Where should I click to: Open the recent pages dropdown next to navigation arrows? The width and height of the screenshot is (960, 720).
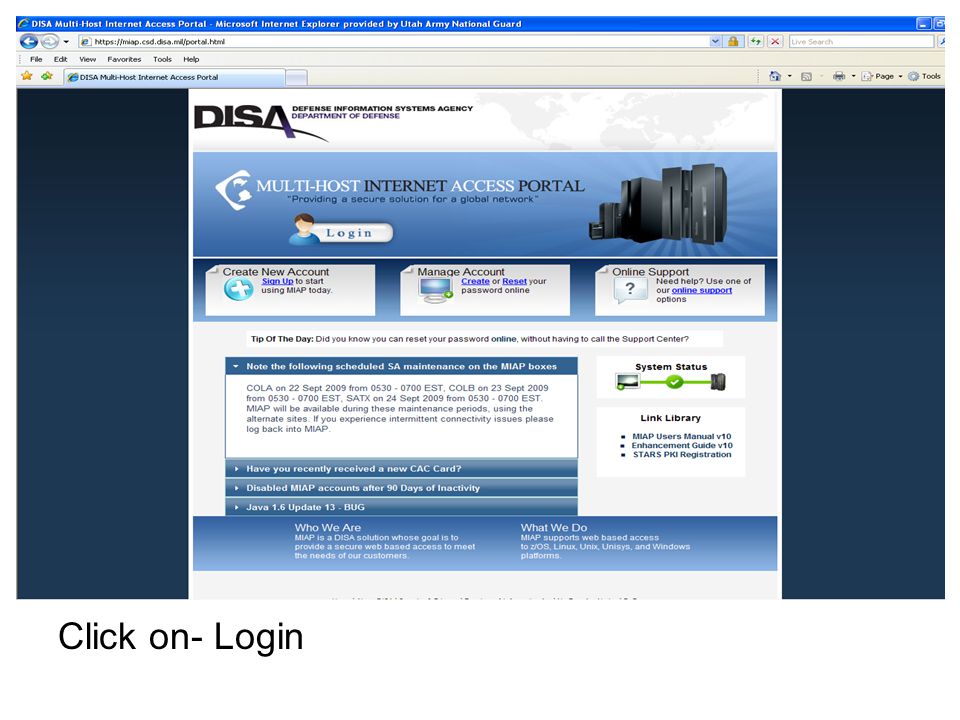(x=66, y=42)
